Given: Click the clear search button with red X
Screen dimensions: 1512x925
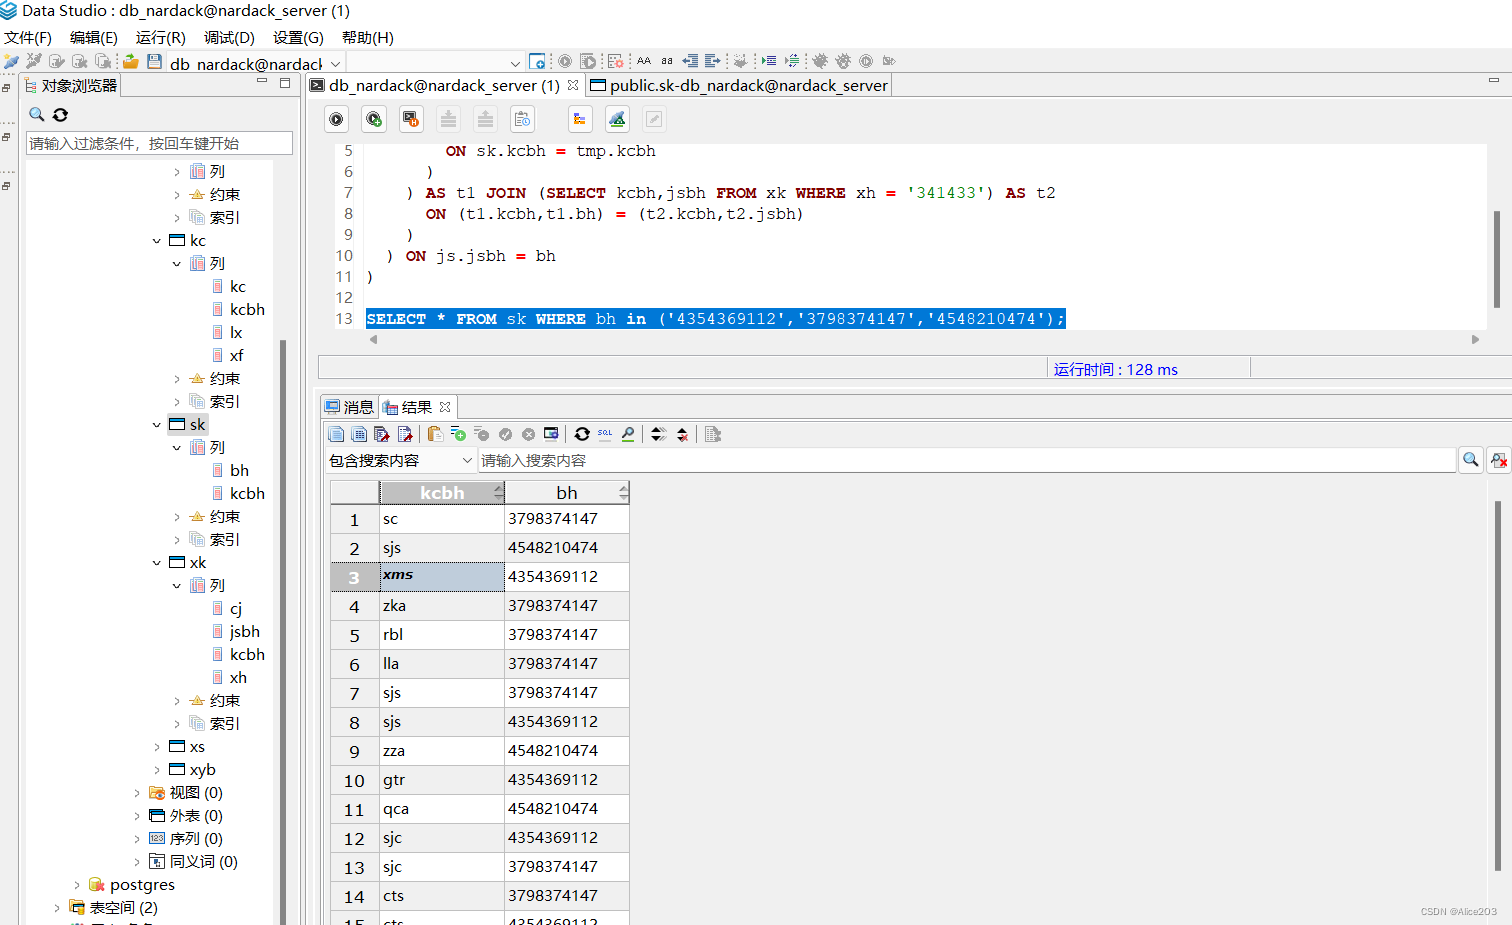Looking at the screenshot, I should (1498, 460).
